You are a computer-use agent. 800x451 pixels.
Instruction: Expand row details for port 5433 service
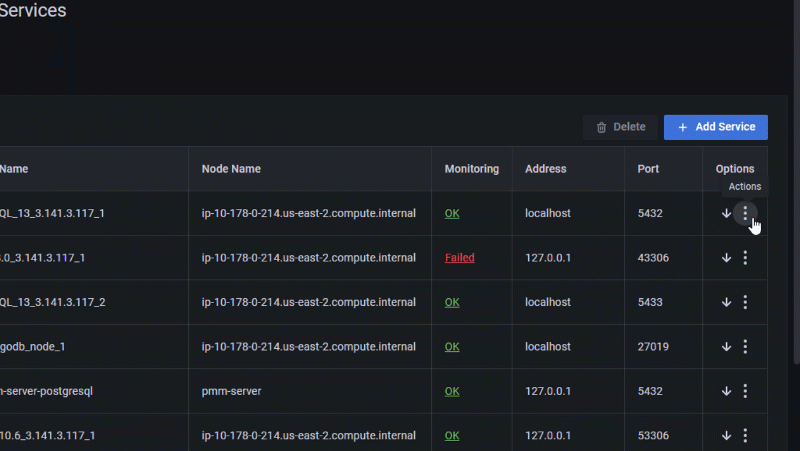coord(726,302)
